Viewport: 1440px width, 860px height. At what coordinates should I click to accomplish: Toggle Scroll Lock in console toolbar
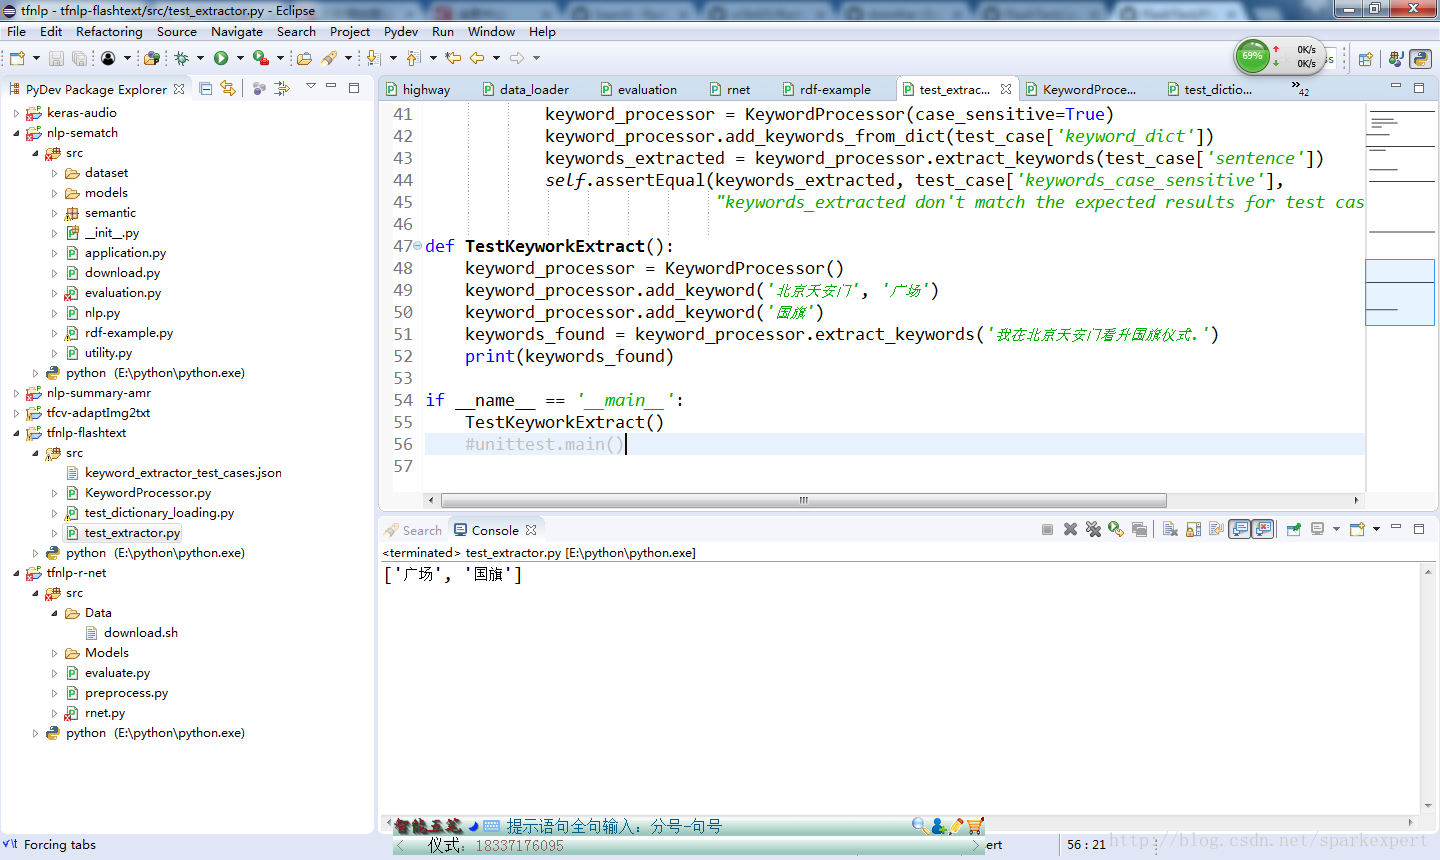point(1193,529)
